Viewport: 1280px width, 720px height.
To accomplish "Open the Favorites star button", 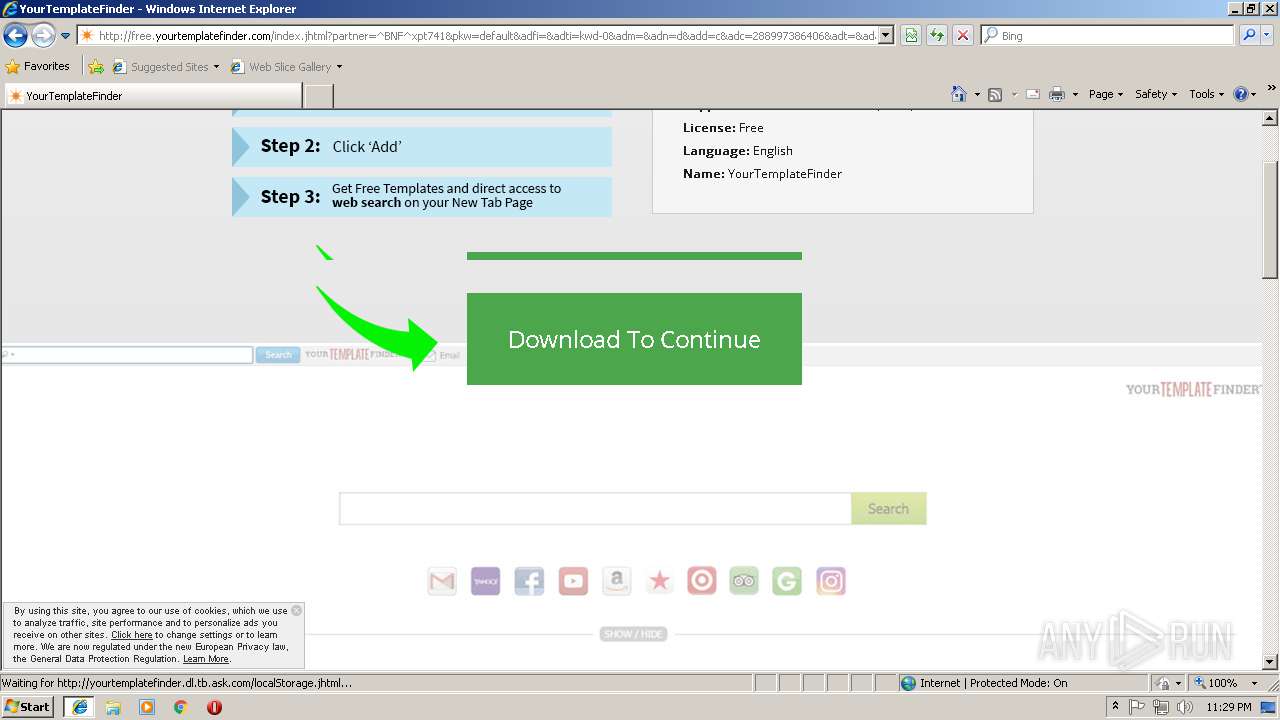I will pos(38,67).
